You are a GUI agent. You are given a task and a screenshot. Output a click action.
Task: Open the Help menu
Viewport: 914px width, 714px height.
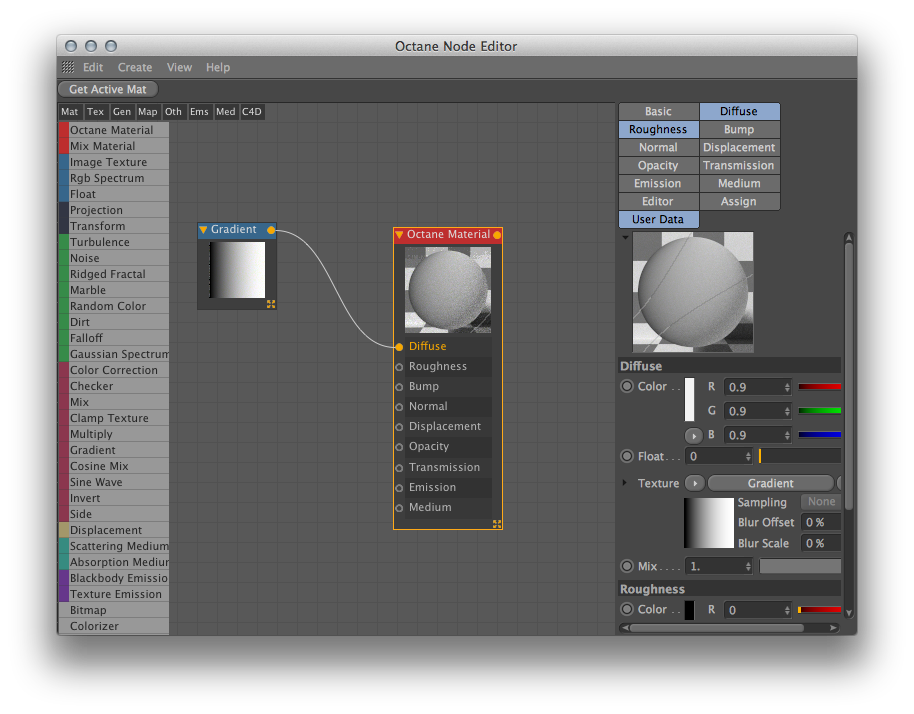click(x=217, y=68)
